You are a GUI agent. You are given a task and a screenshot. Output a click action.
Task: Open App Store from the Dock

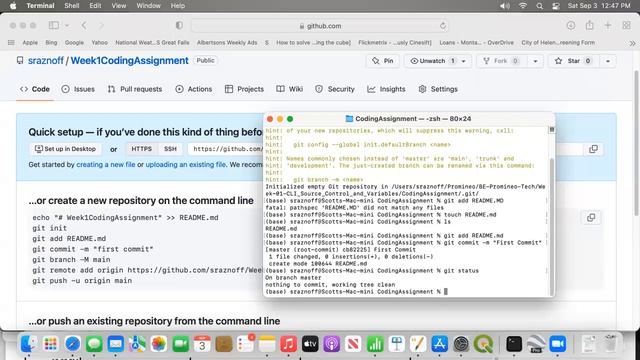(x=440, y=344)
